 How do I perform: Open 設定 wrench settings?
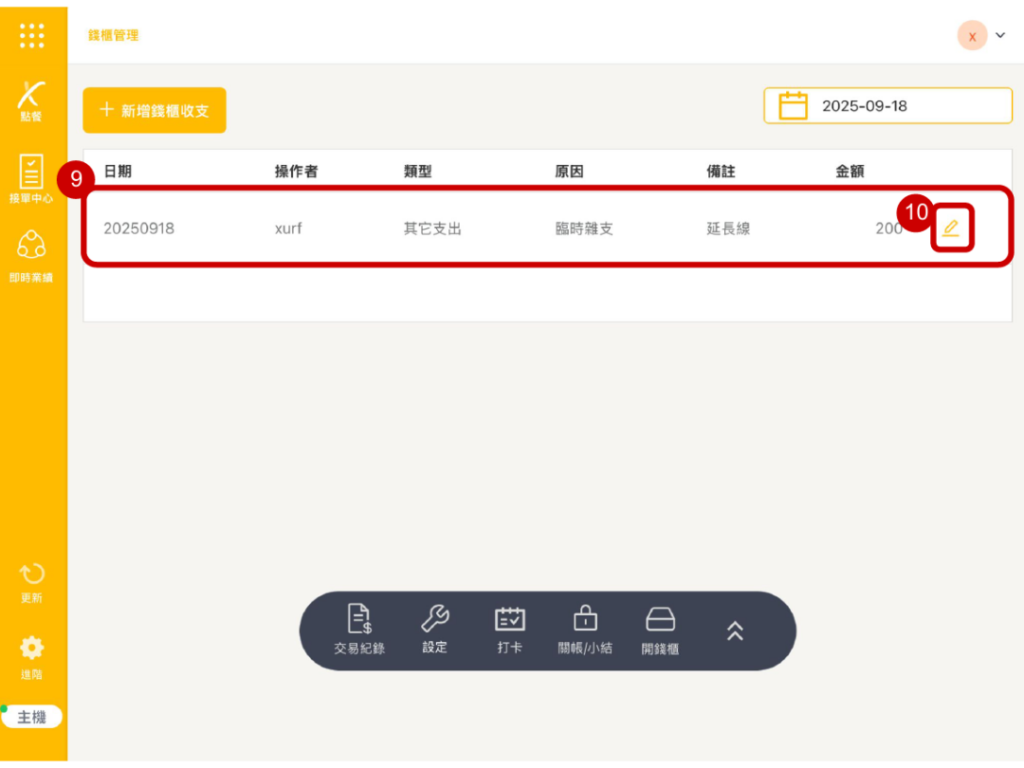435,629
